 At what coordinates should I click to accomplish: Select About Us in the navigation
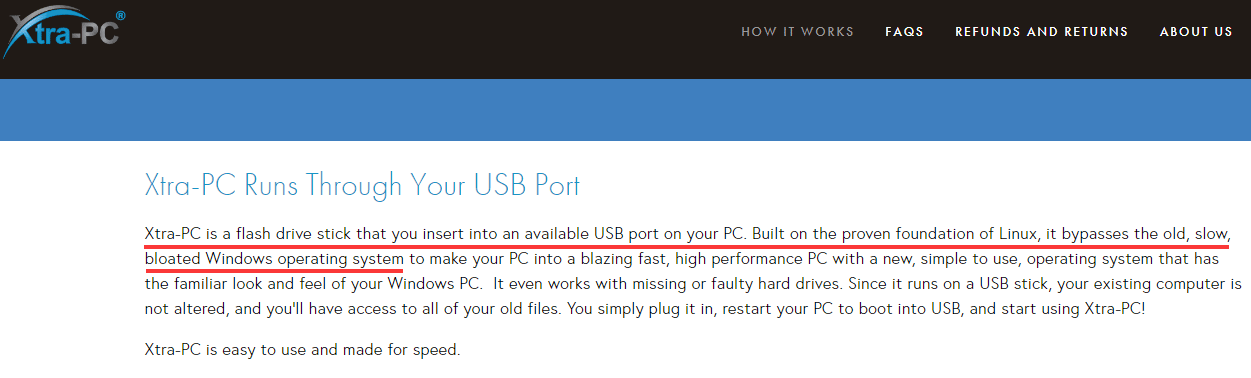[x=1196, y=32]
